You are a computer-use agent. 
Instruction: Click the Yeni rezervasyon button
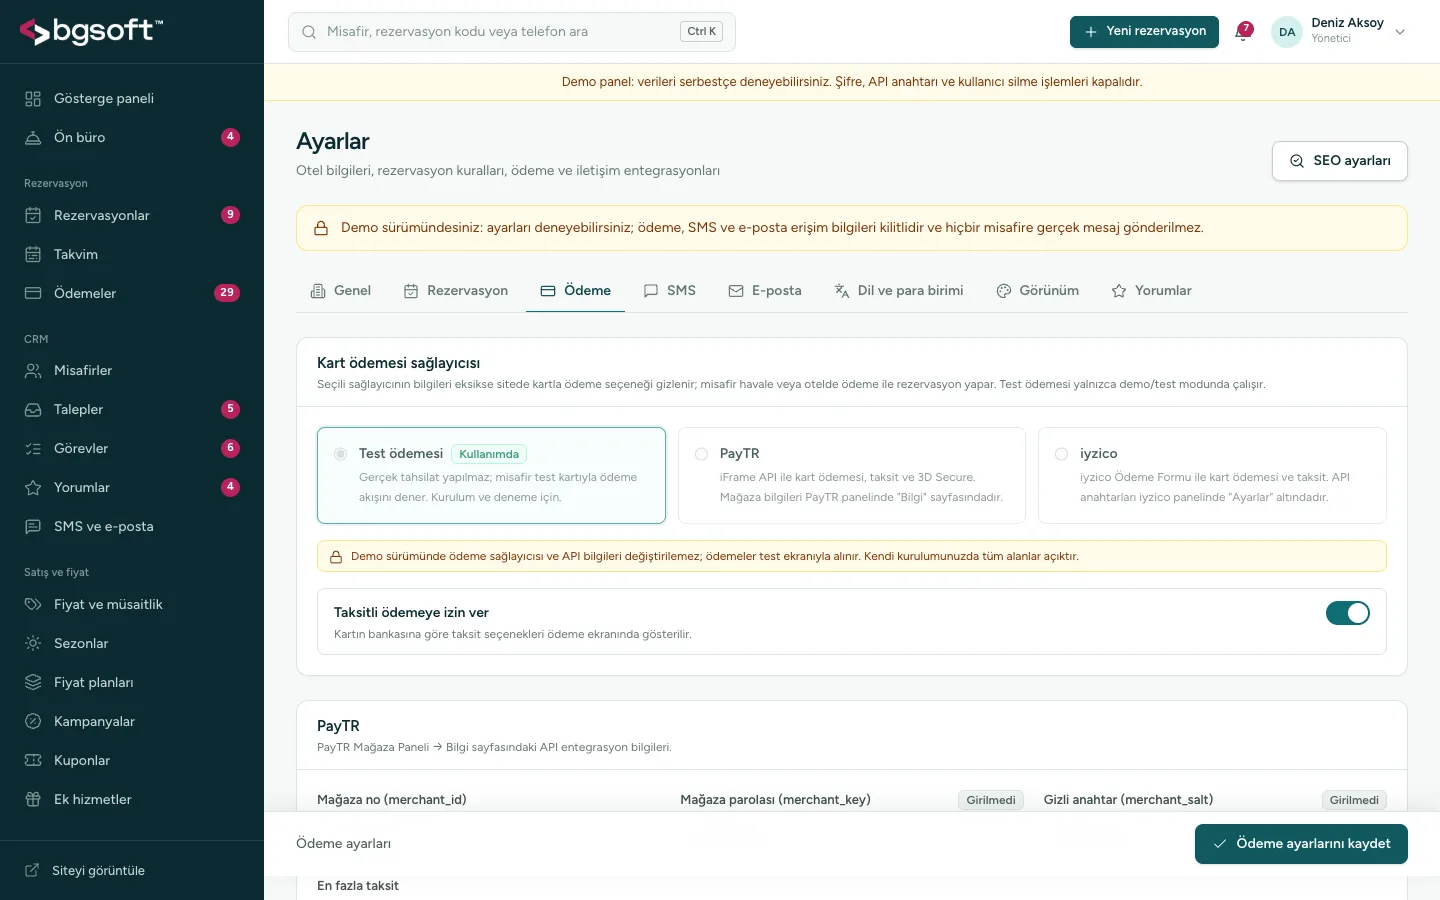click(1144, 32)
